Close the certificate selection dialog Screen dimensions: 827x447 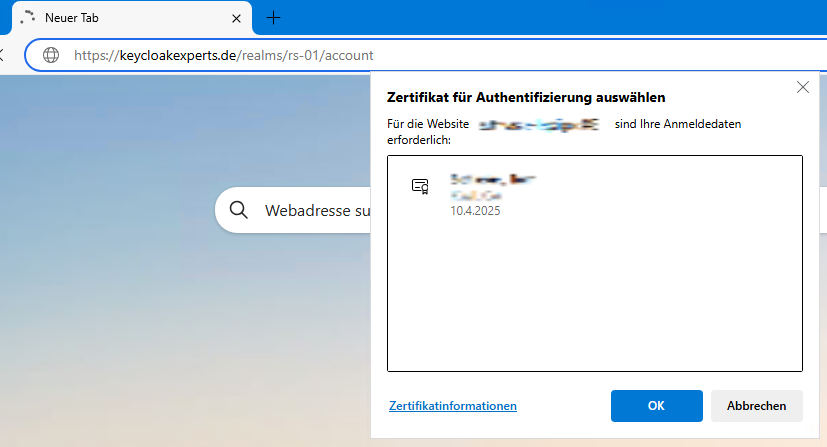[802, 87]
